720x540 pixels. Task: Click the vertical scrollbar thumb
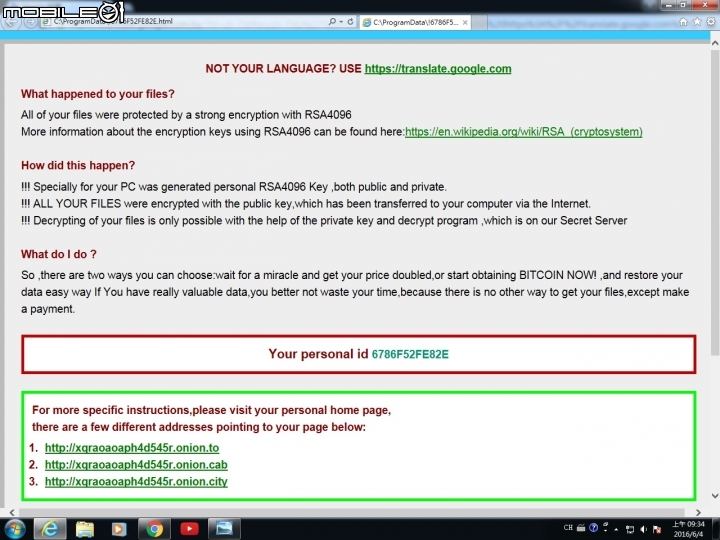714,202
